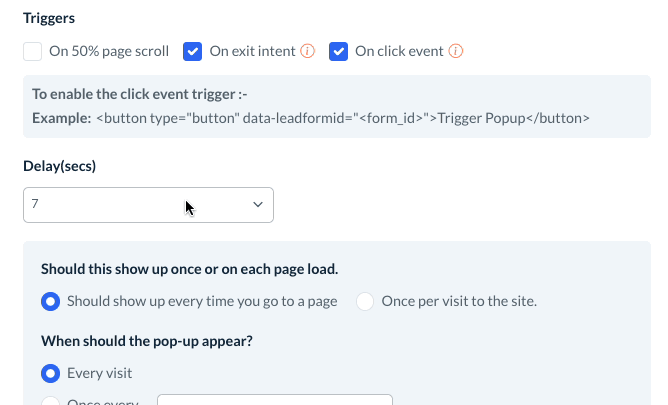Select 'Should show up every time' radio button
Image resolution: width=668 pixels, height=405 pixels.
50,301
